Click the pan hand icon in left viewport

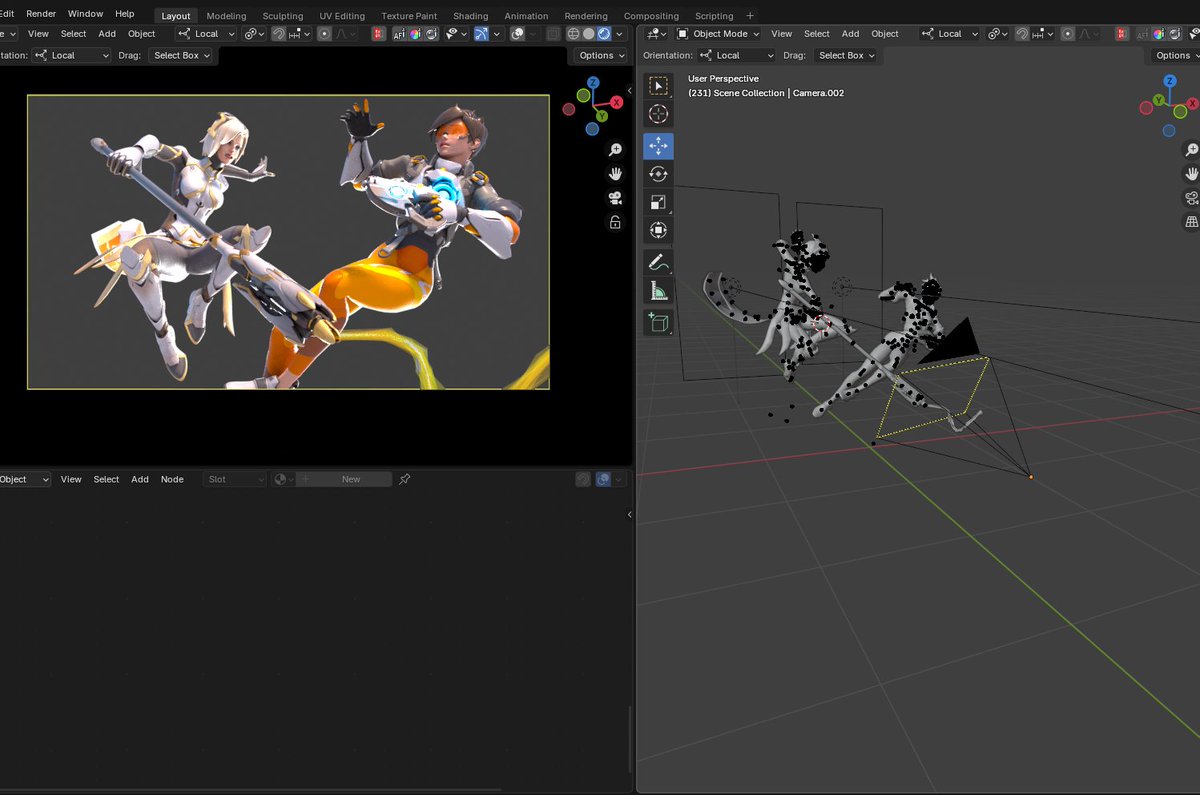click(616, 174)
